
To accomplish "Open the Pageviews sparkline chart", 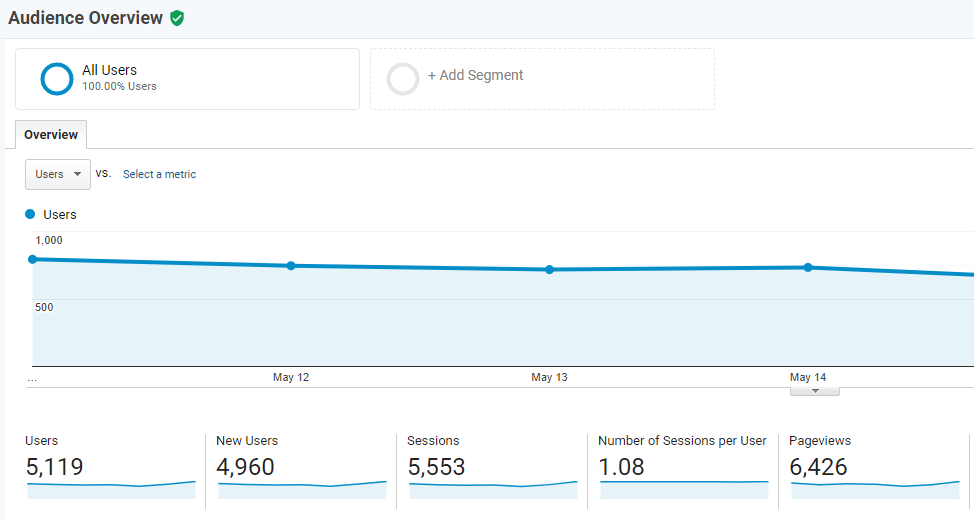I will click(875, 490).
